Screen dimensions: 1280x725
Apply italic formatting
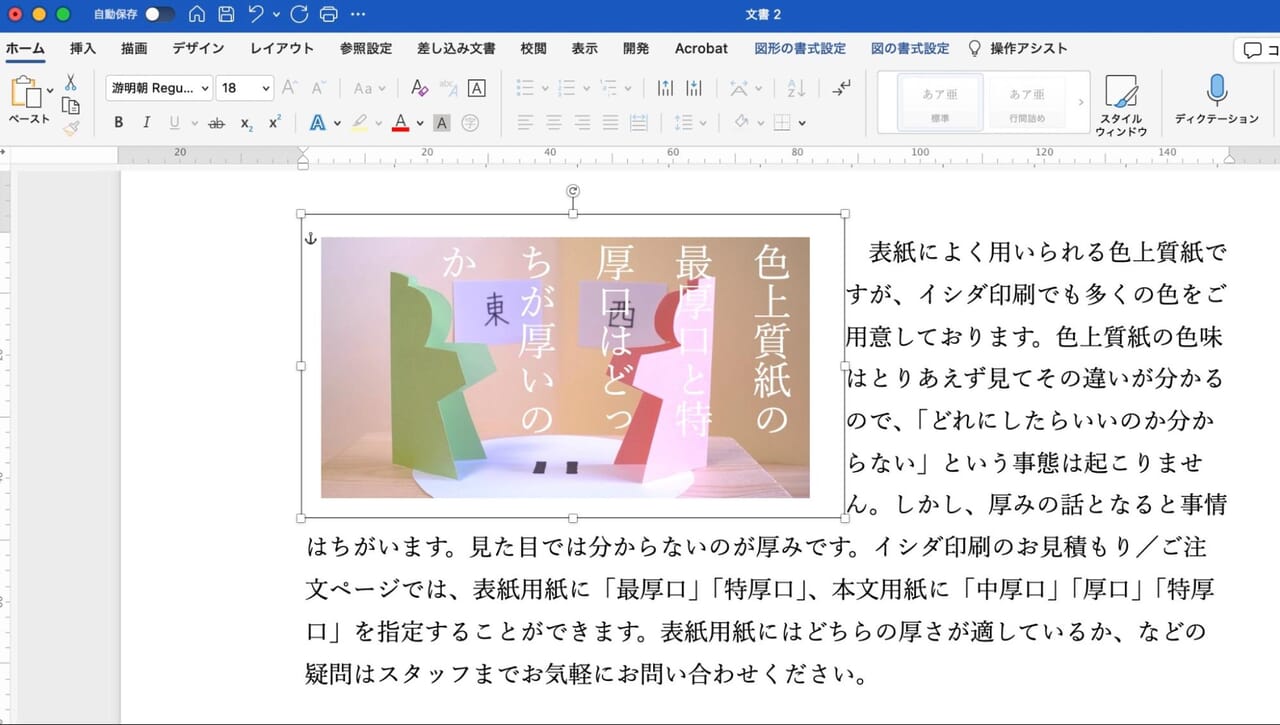tap(147, 122)
